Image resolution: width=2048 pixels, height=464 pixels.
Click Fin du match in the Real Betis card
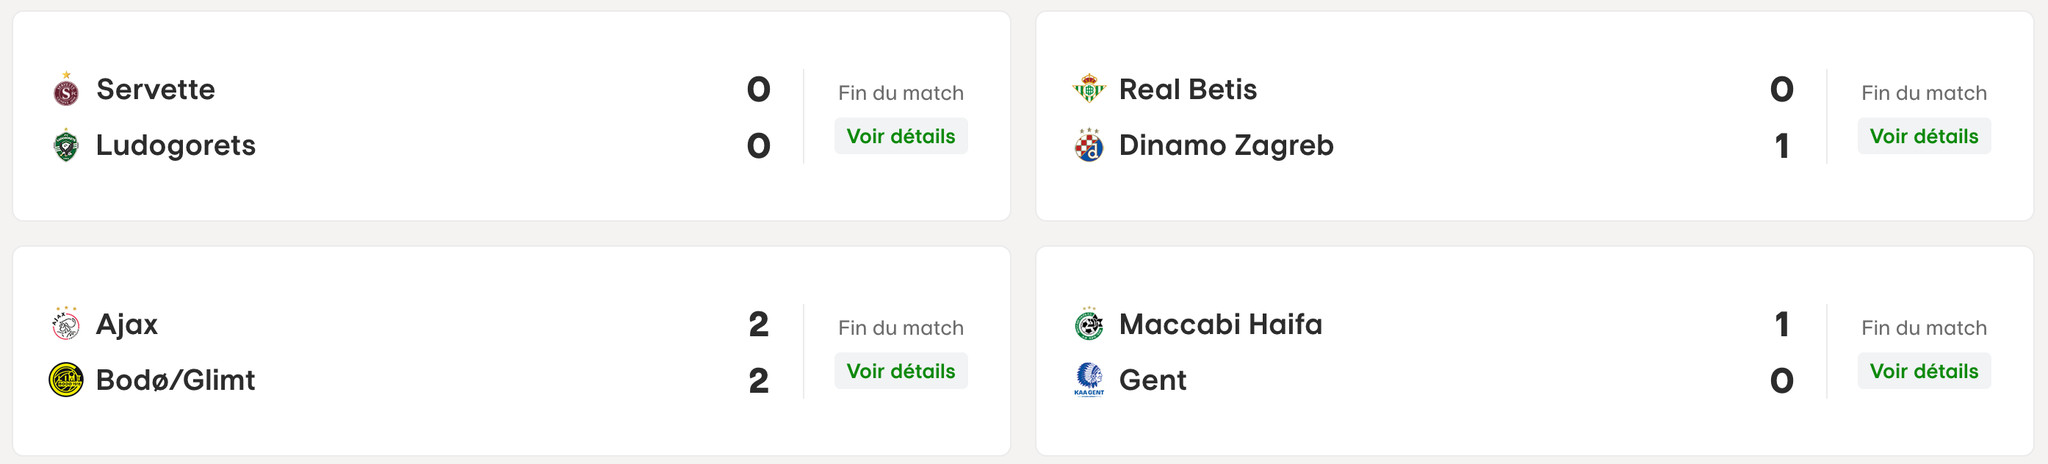point(1923,93)
